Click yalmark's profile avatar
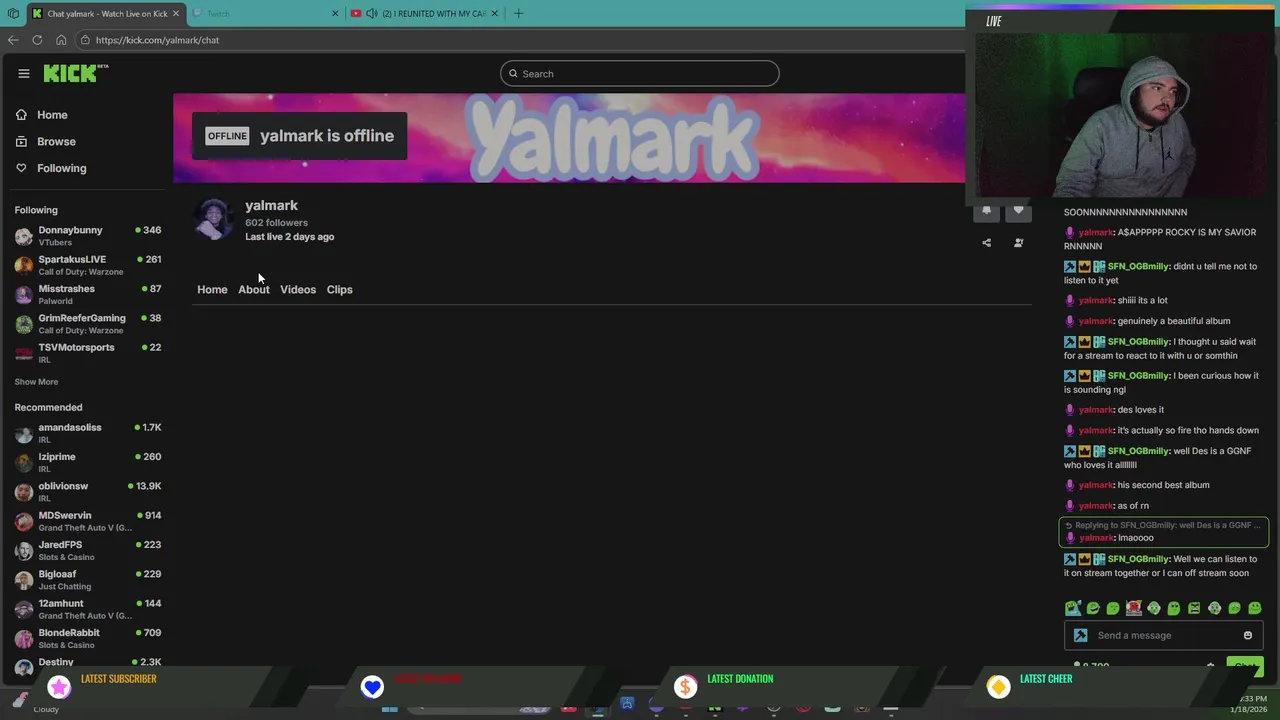 point(213,220)
